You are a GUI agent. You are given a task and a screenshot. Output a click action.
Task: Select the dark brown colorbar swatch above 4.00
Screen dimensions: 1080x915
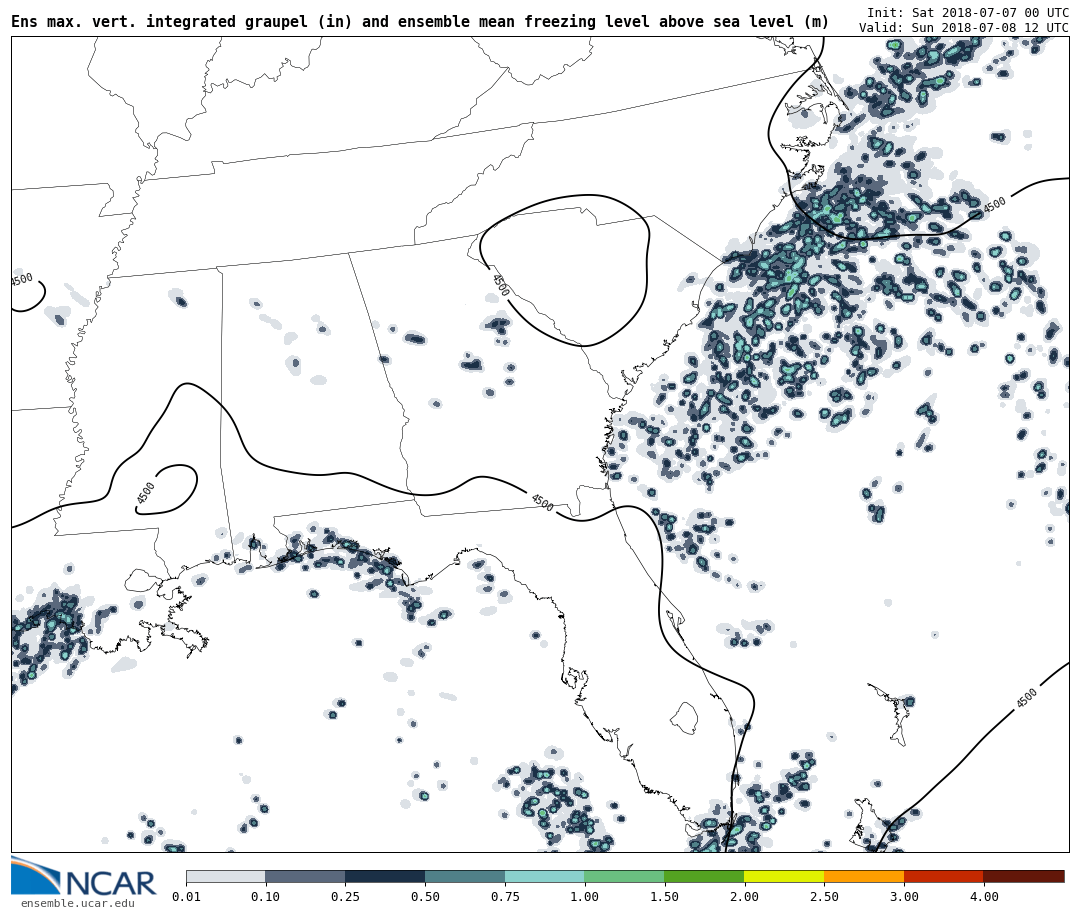(1023, 876)
